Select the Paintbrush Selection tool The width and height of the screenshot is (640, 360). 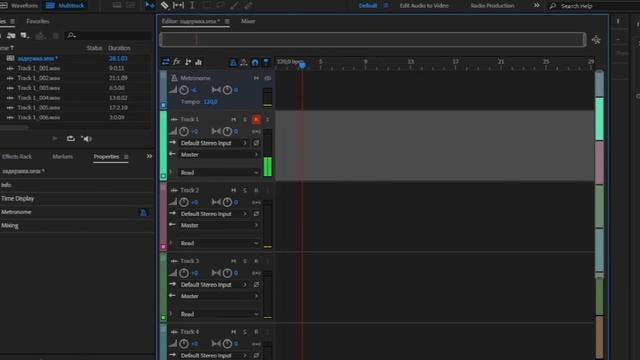point(234,5)
